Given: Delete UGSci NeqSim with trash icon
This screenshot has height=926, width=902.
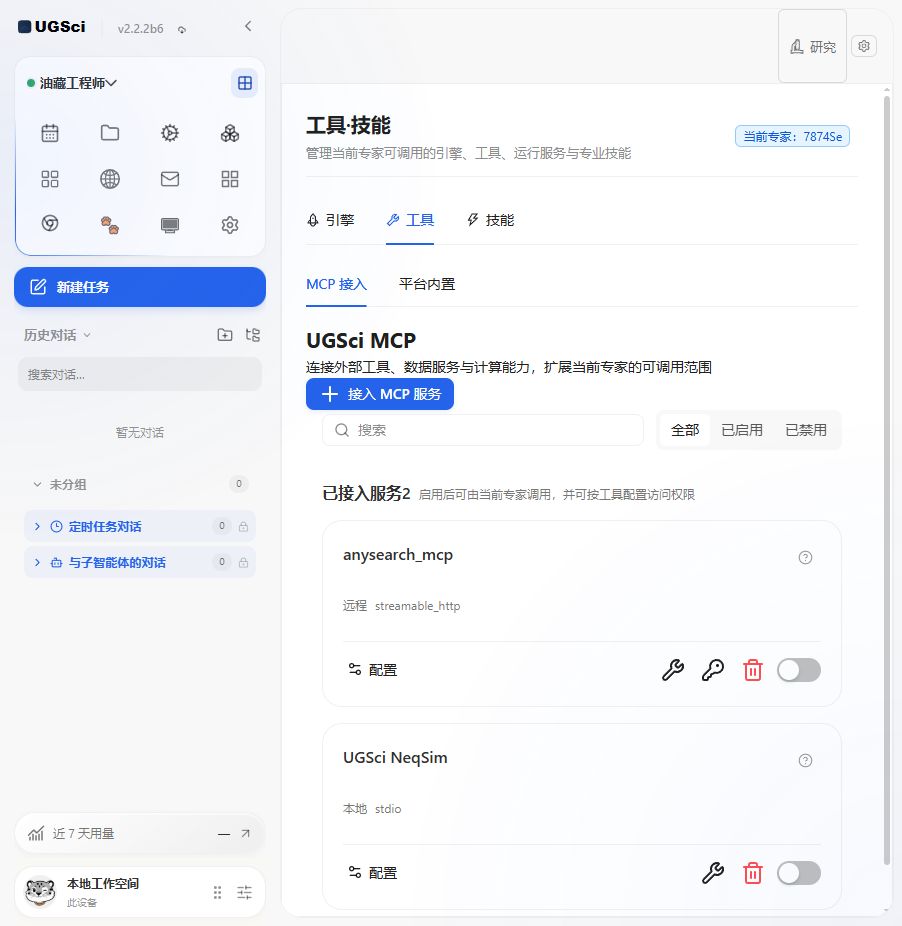Looking at the screenshot, I should tap(753, 873).
